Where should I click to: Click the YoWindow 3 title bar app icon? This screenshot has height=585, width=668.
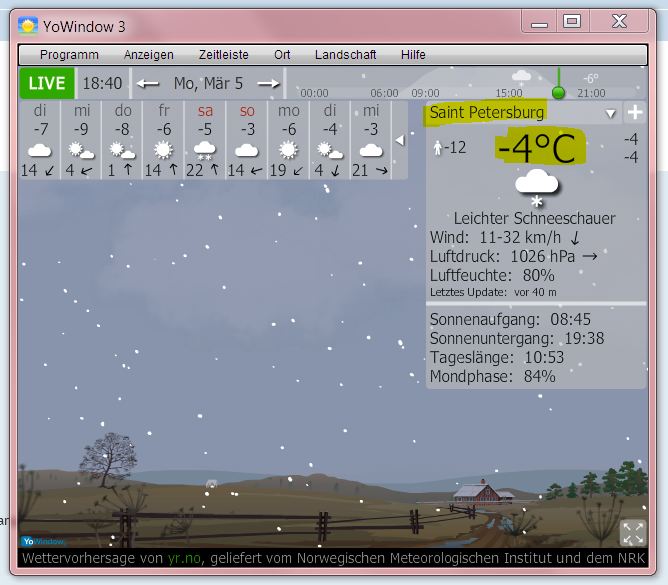coord(28,26)
